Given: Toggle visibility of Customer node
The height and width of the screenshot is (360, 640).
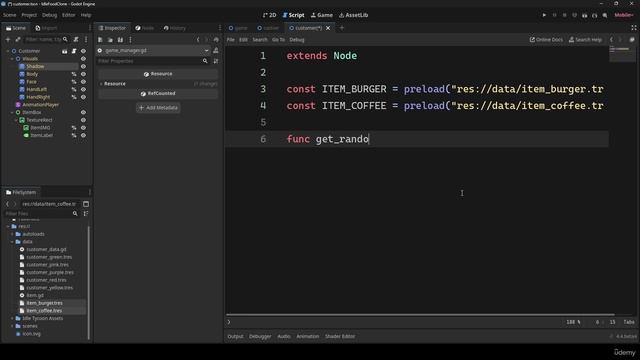Looking at the screenshot, I should (x=83, y=51).
